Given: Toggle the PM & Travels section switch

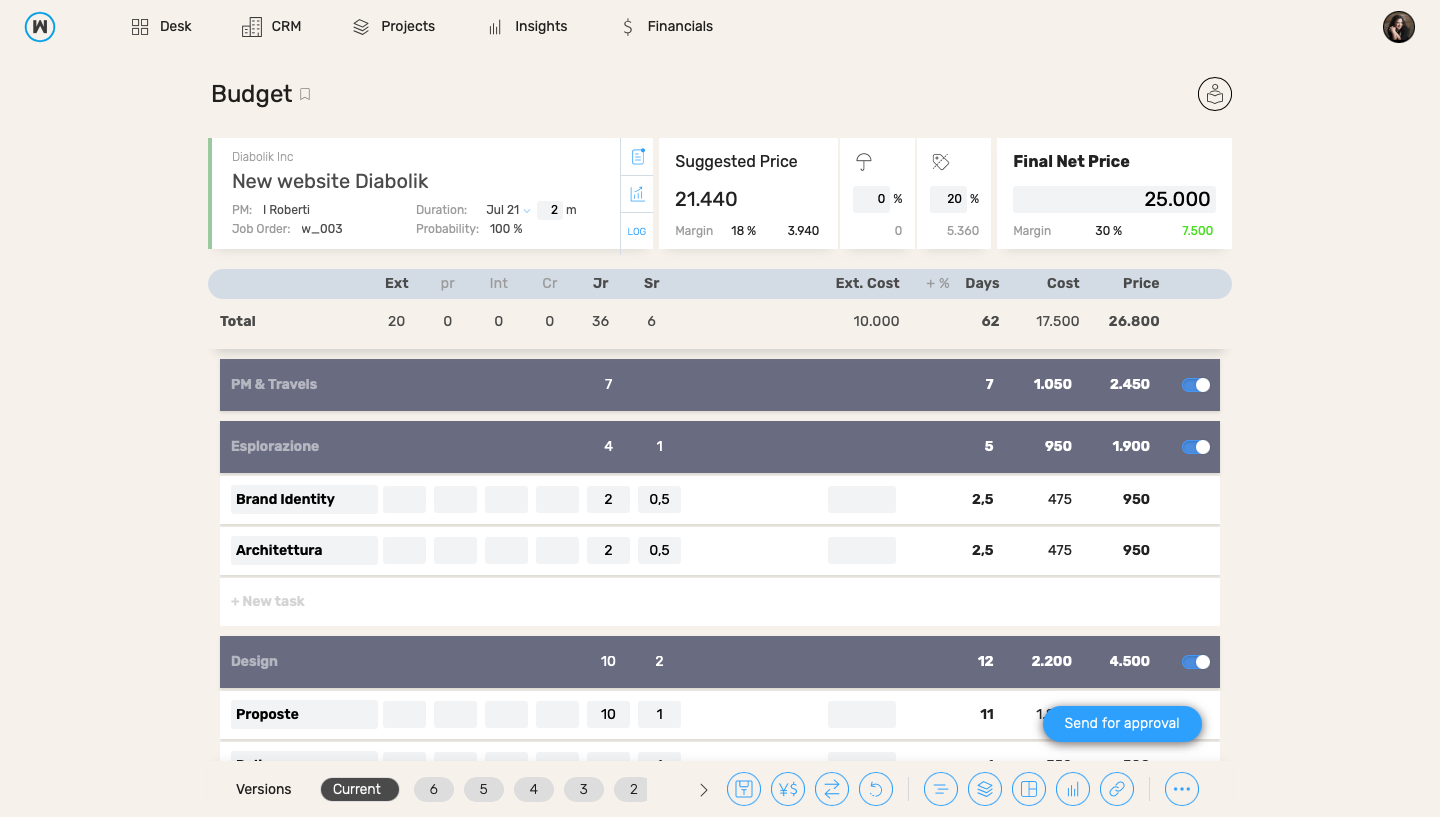Looking at the screenshot, I should pyautogui.click(x=1195, y=384).
